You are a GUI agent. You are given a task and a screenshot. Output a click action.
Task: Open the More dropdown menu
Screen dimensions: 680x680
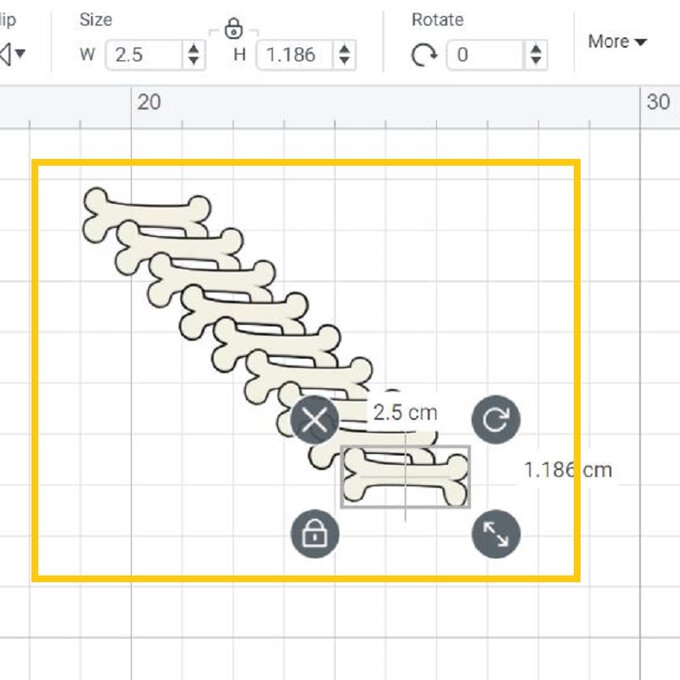coord(617,41)
